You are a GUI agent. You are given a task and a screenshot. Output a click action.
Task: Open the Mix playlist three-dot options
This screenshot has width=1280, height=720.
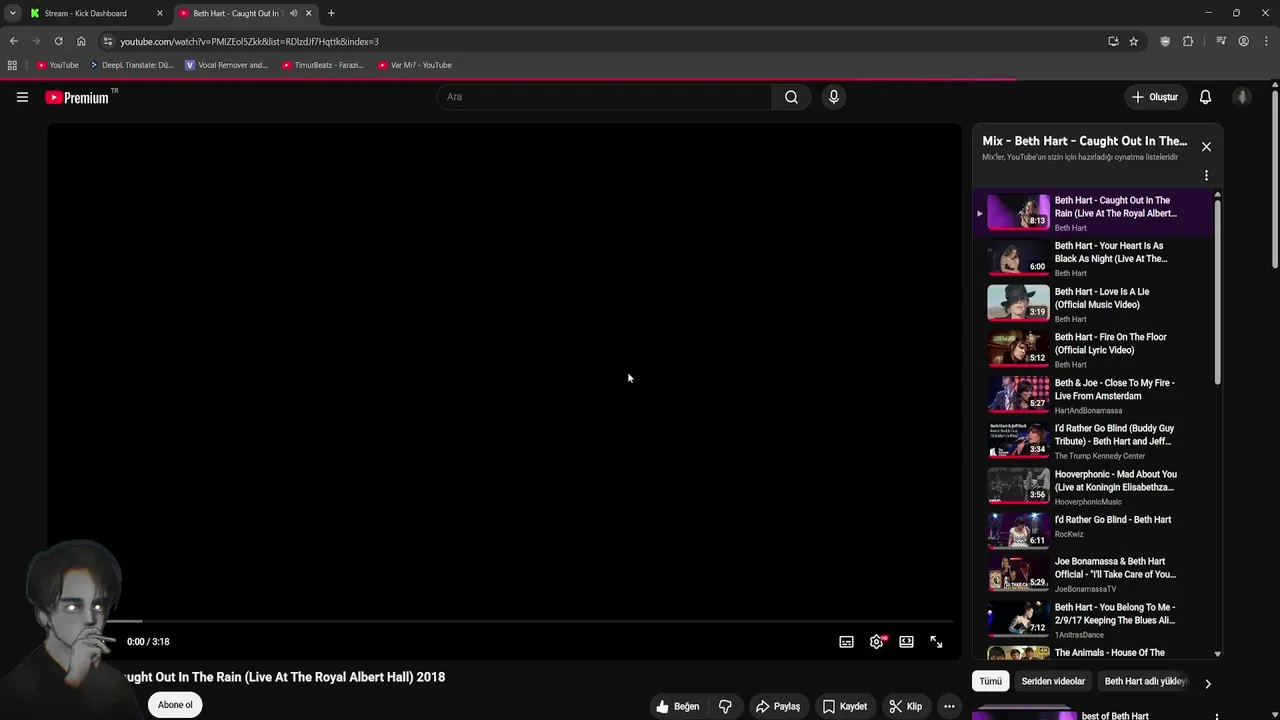pos(1206,175)
